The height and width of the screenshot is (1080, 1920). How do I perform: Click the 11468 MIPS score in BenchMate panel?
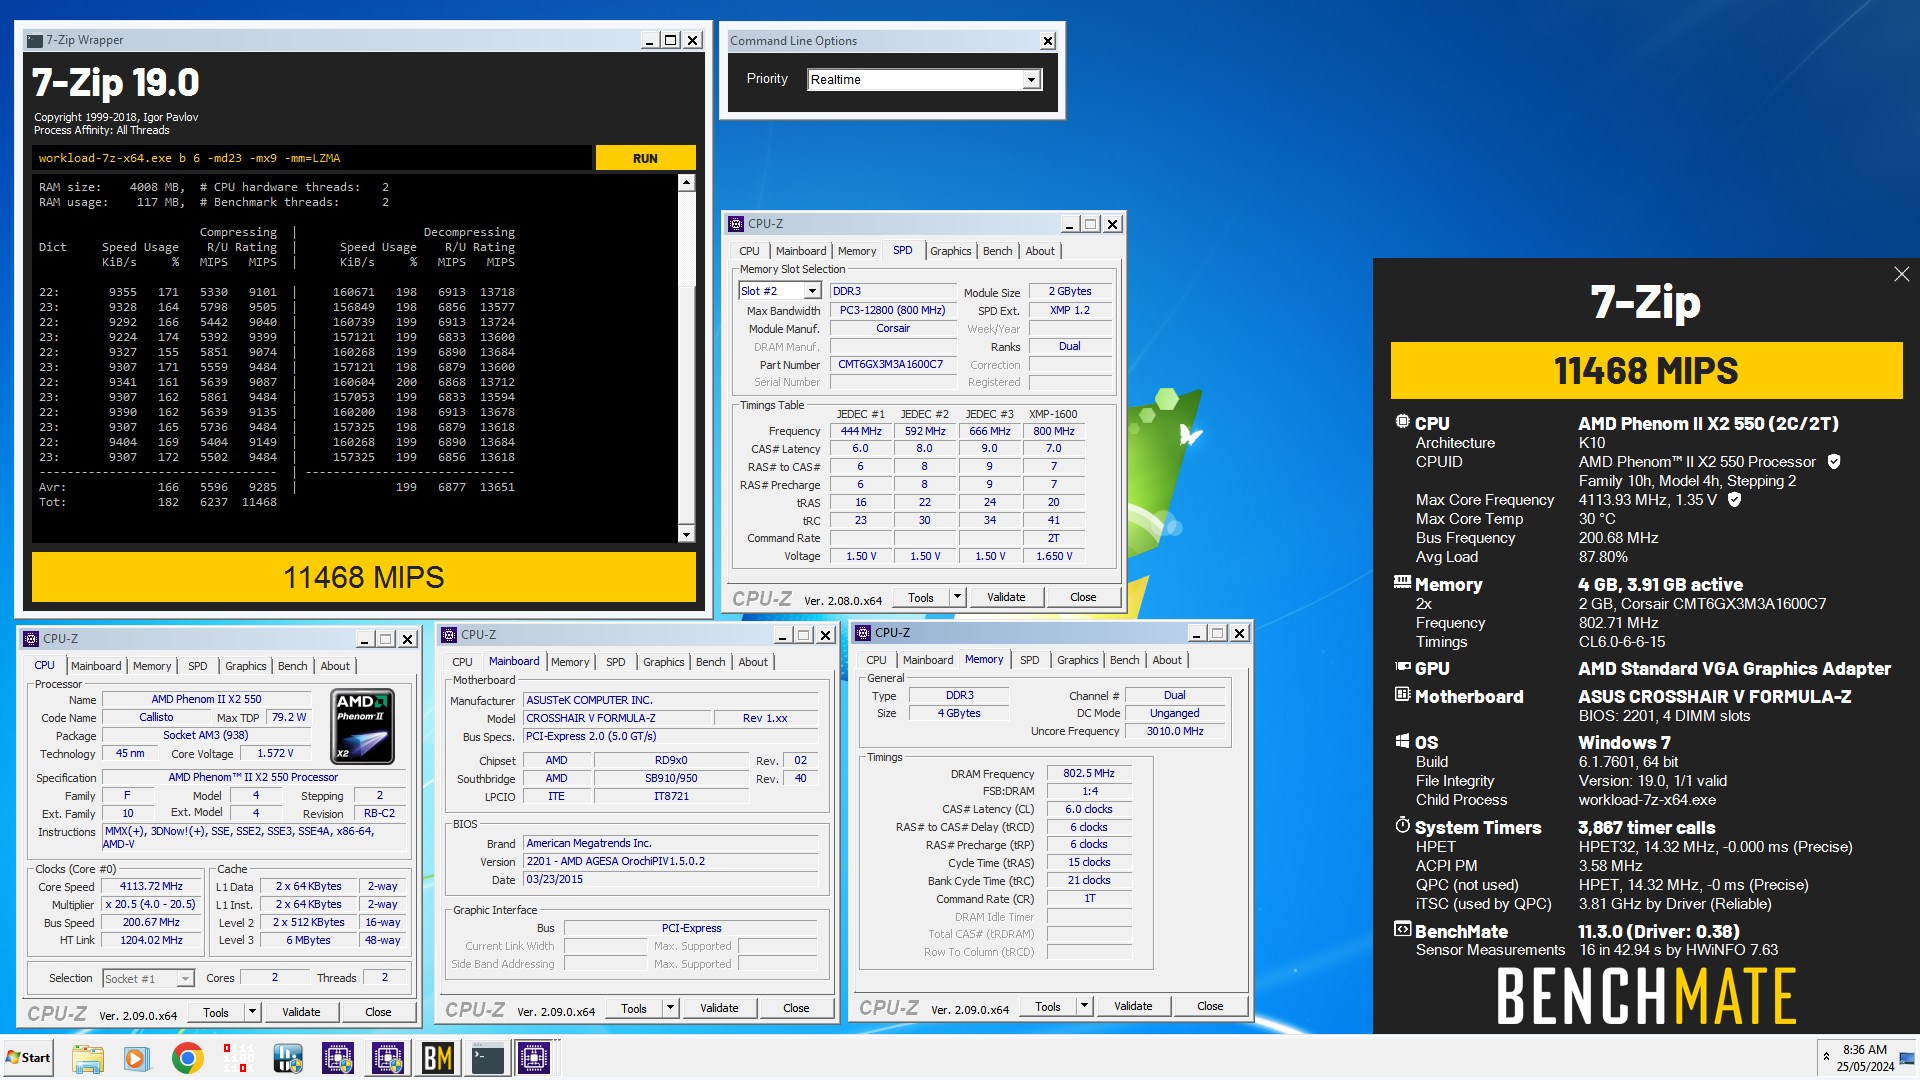tap(1646, 371)
